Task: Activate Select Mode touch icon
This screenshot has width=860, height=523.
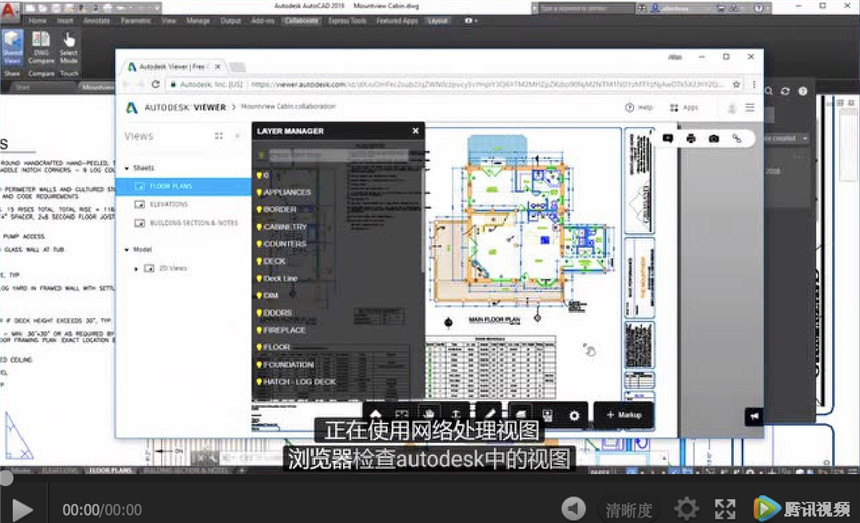Action: [x=69, y=48]
